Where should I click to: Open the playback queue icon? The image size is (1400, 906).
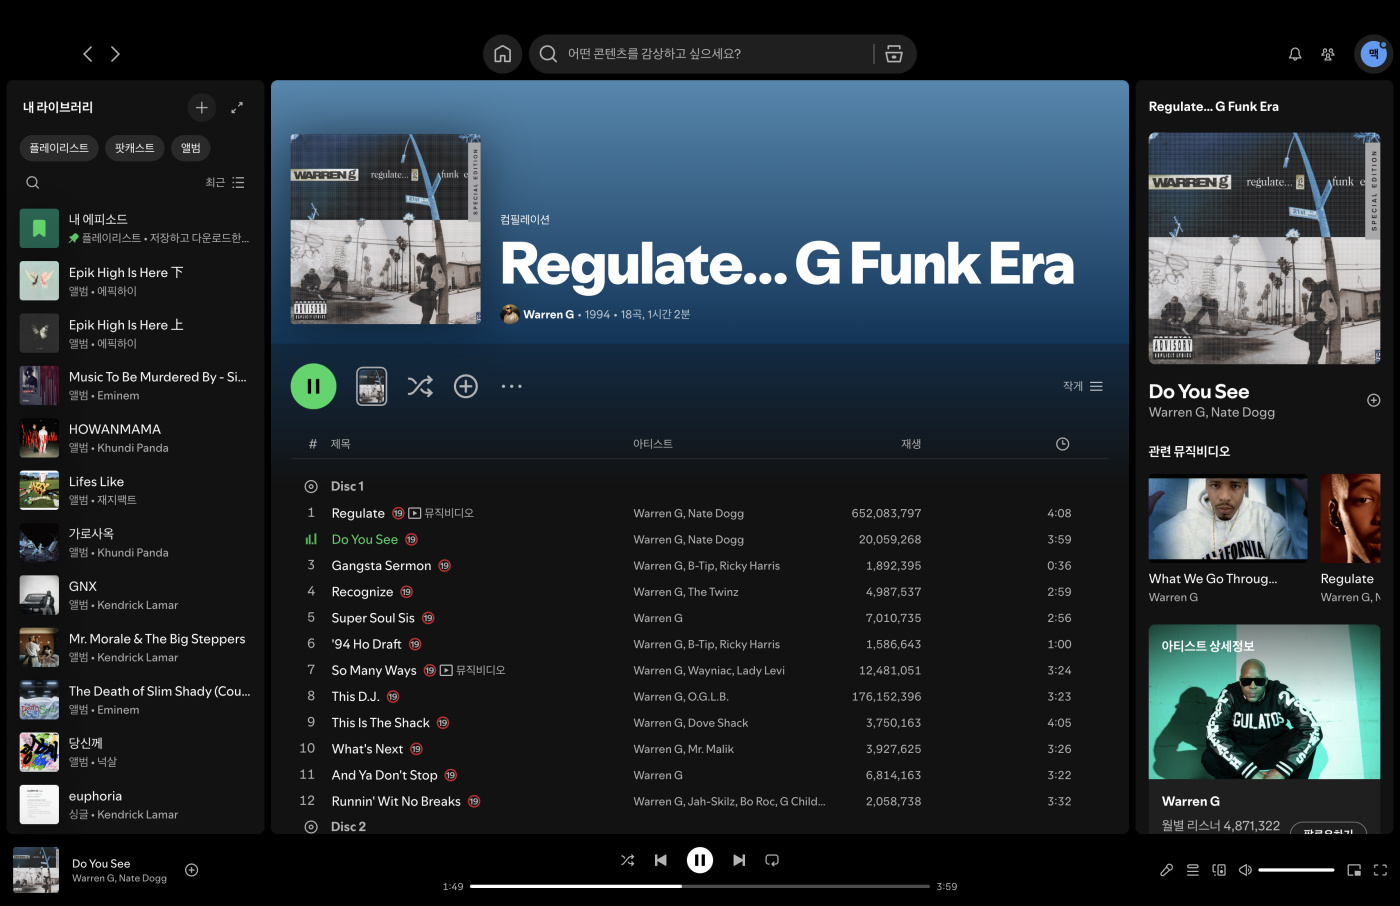click(x=1193, y=870)
